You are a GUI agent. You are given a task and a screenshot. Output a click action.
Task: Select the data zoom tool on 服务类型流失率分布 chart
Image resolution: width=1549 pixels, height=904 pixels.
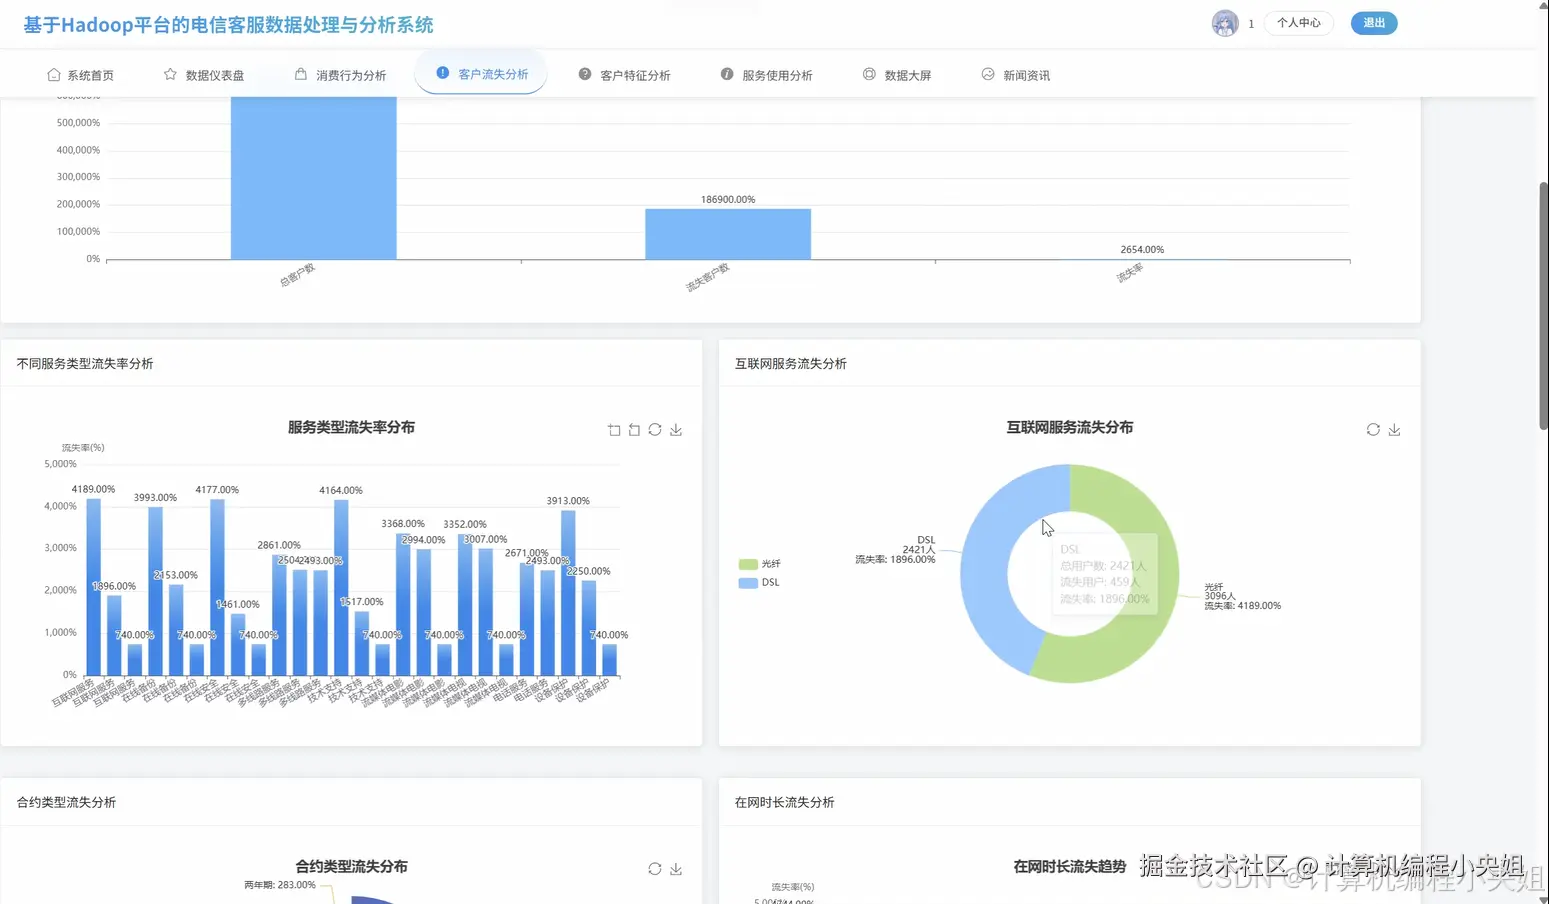coord(613,429)
